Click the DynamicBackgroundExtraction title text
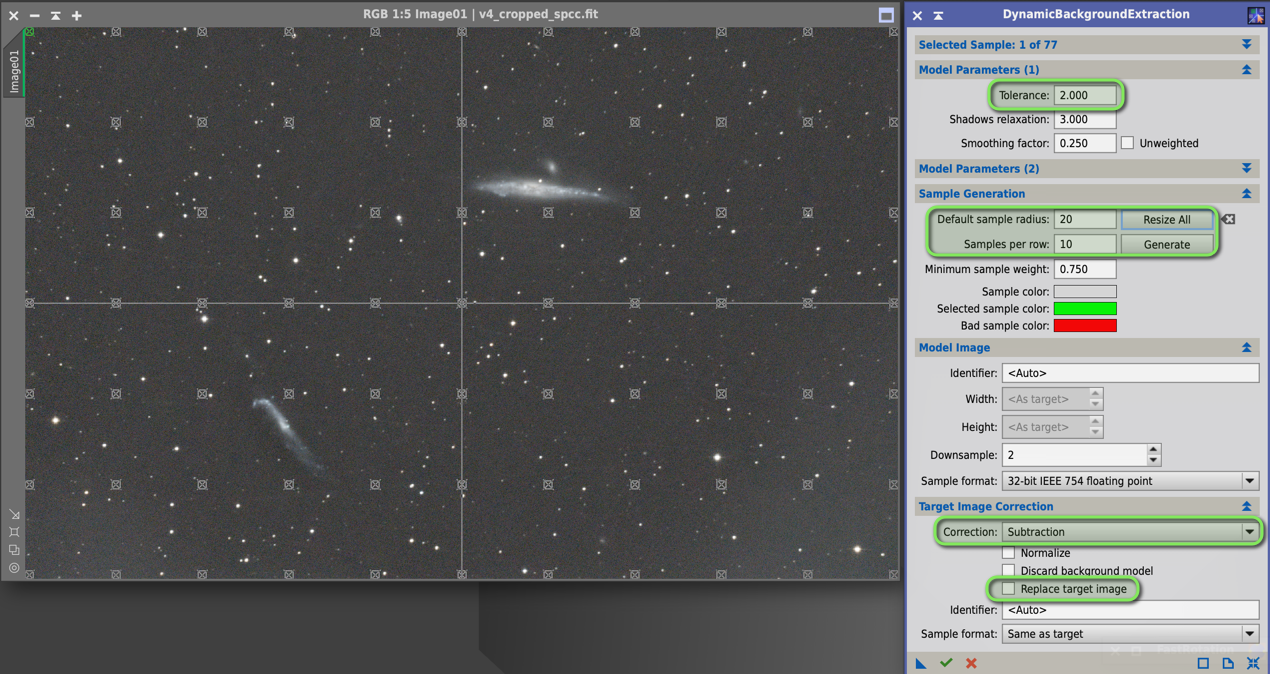This screenshot has height=674, width=1270. 1096,15
